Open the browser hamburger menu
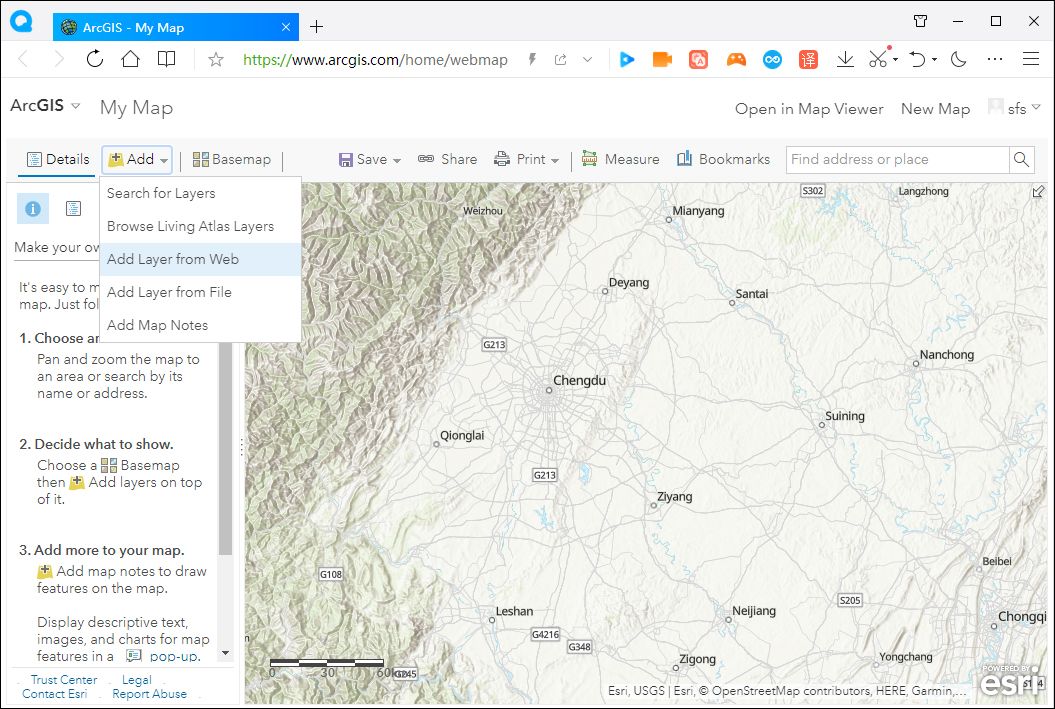This screenshot has height=709, width=1055. coord(1031,59)
